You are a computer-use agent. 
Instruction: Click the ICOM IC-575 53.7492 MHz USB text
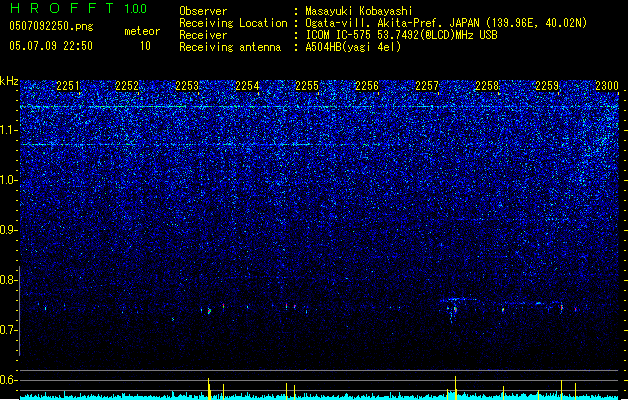point(402,35)
